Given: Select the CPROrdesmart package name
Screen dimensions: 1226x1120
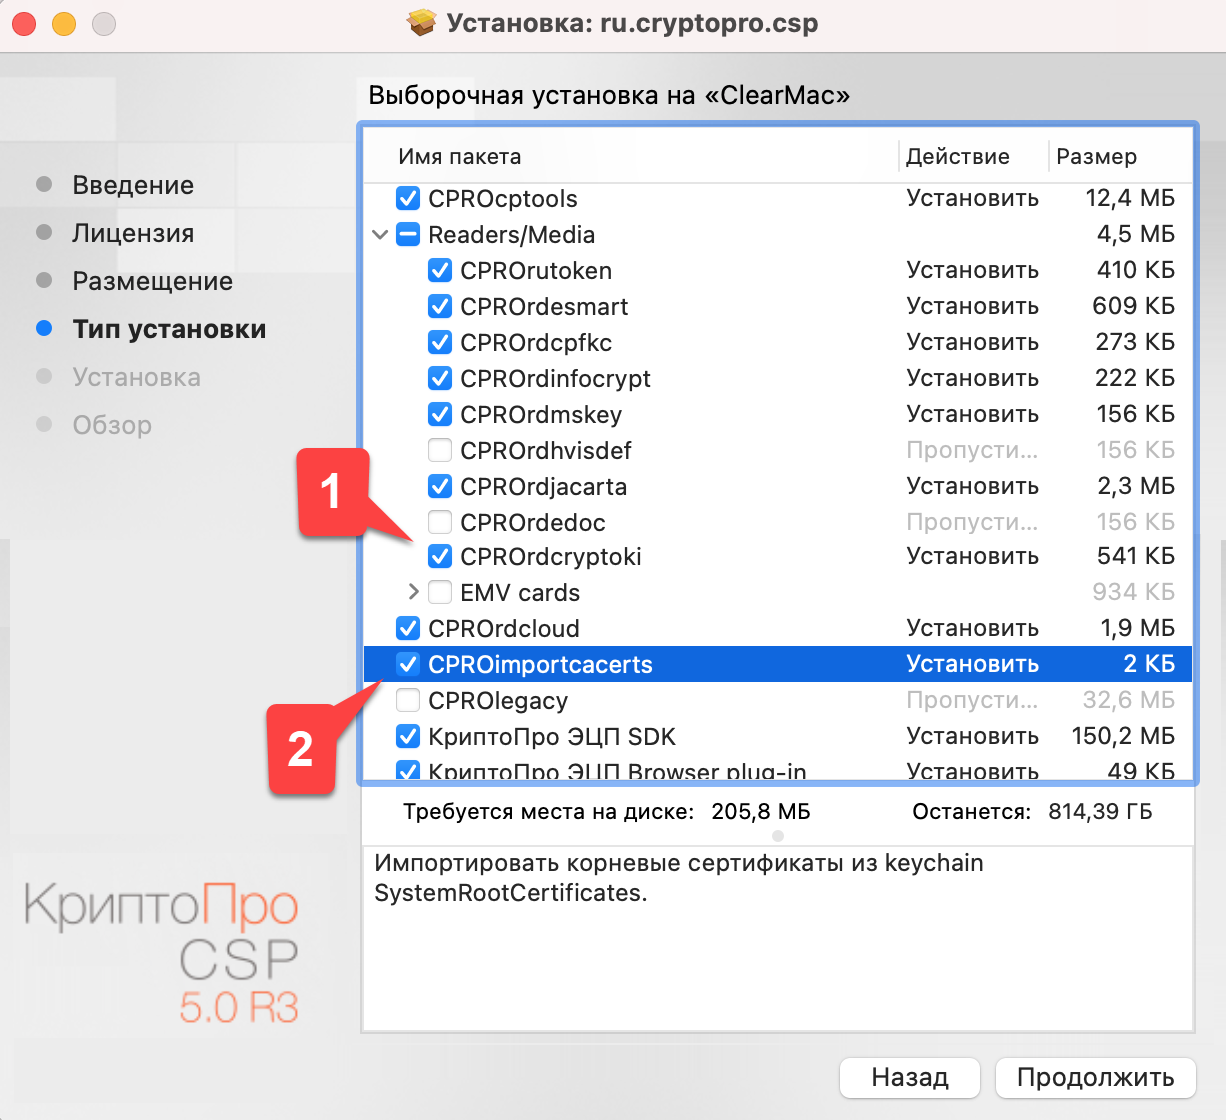Looking at the screenshot, I should pyautogui.click(x=544, y=306).
